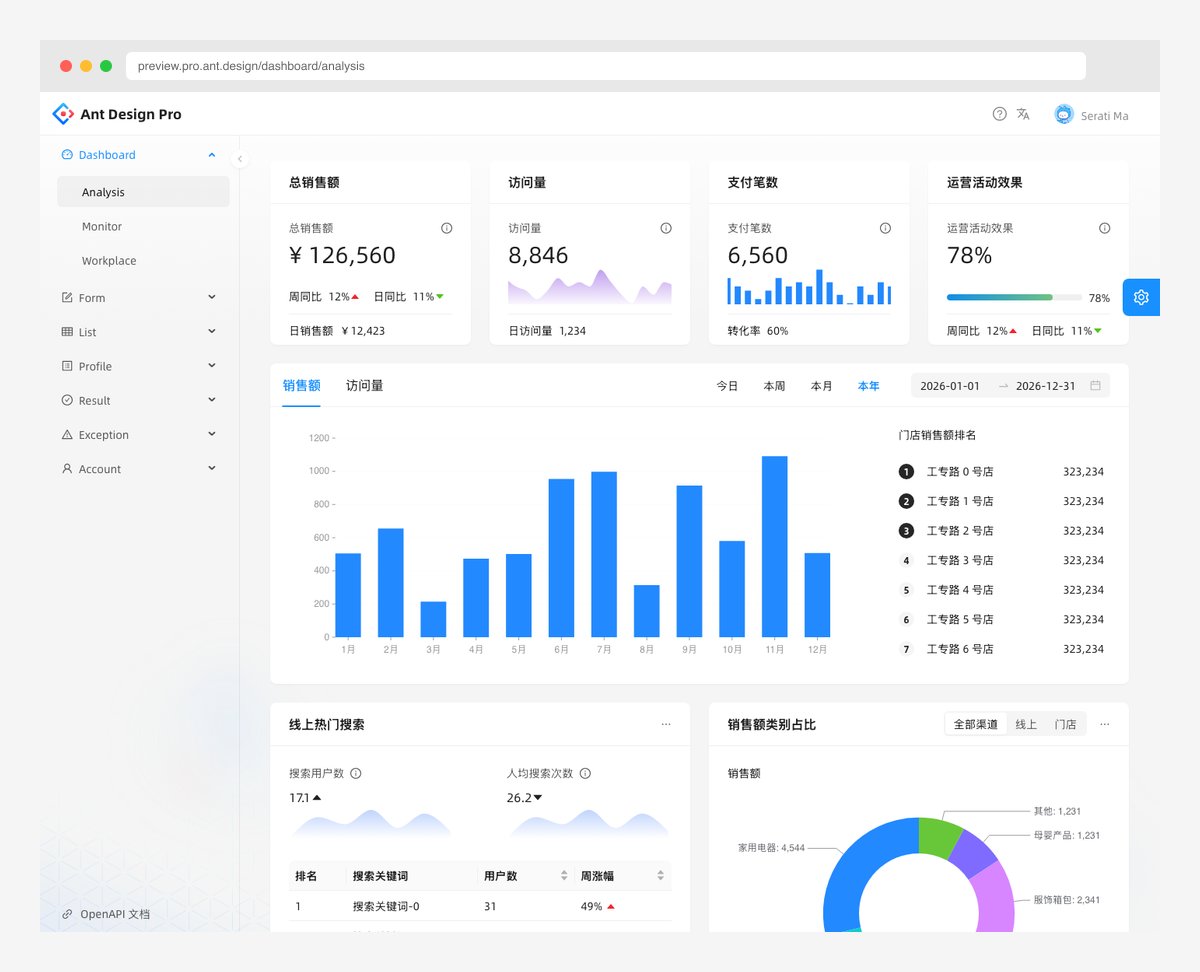The image size is (1200, 972).
Task: Click the info icon beside 支付笔数
Action: (x=885, y=228)
